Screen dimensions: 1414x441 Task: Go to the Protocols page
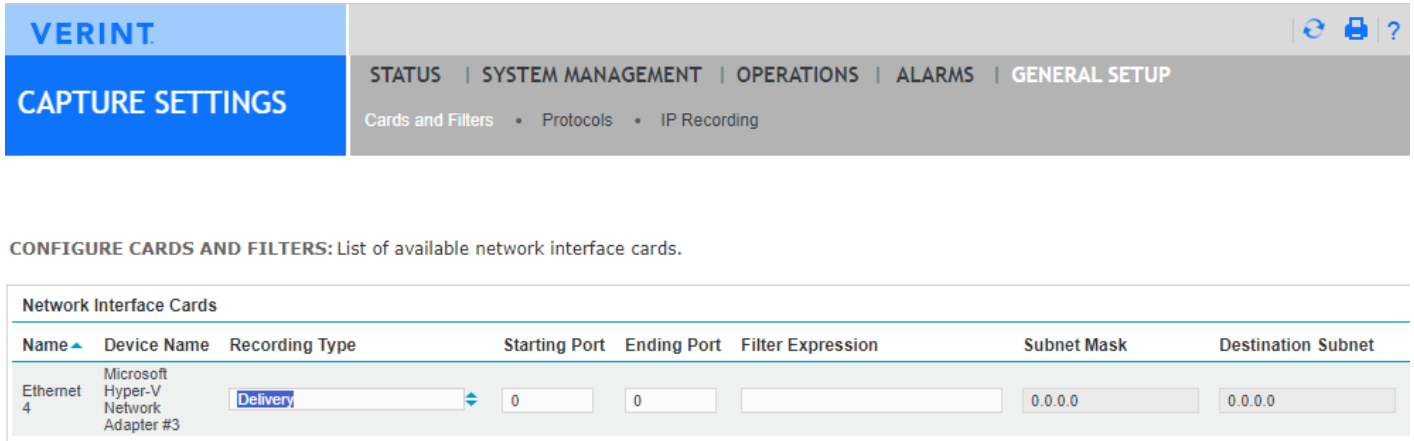[577, 120]
